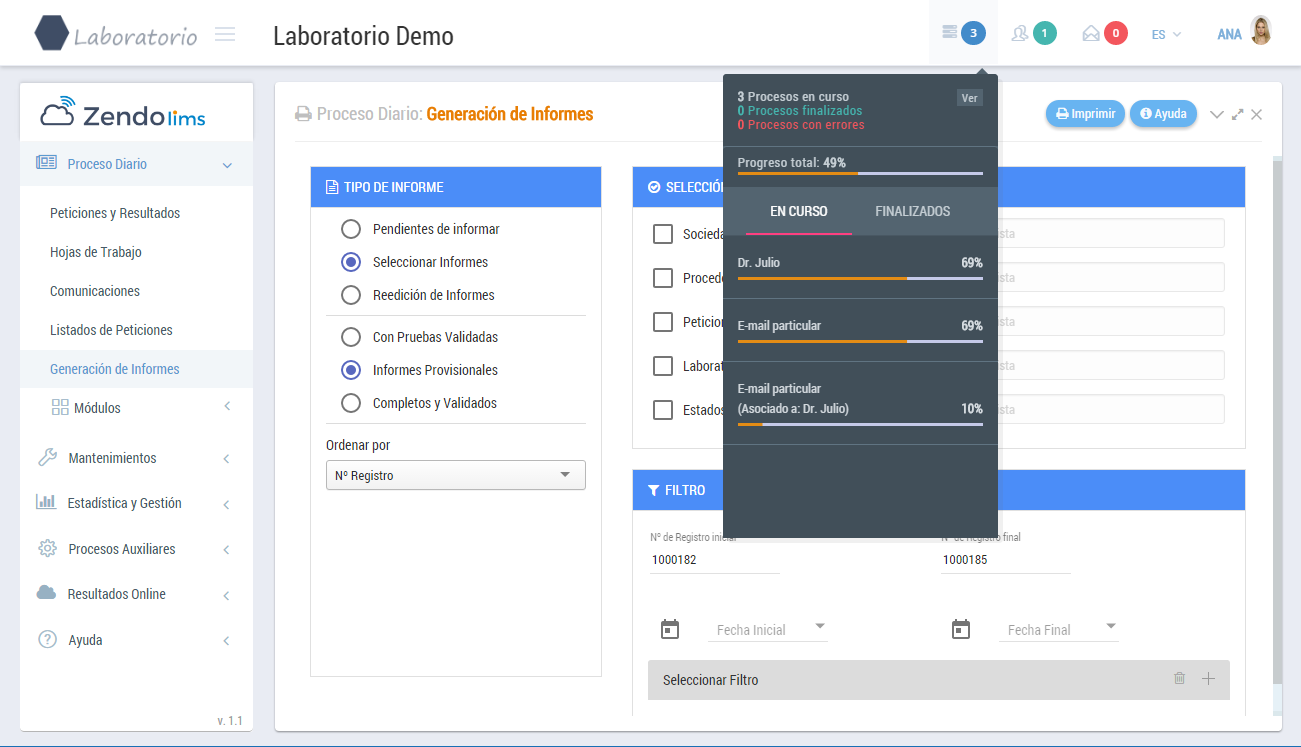Viewport: 1301px width, 747px height.
Task: Click the document icon in TIPO DE INFORME header
Action: (x=332, y=187)
